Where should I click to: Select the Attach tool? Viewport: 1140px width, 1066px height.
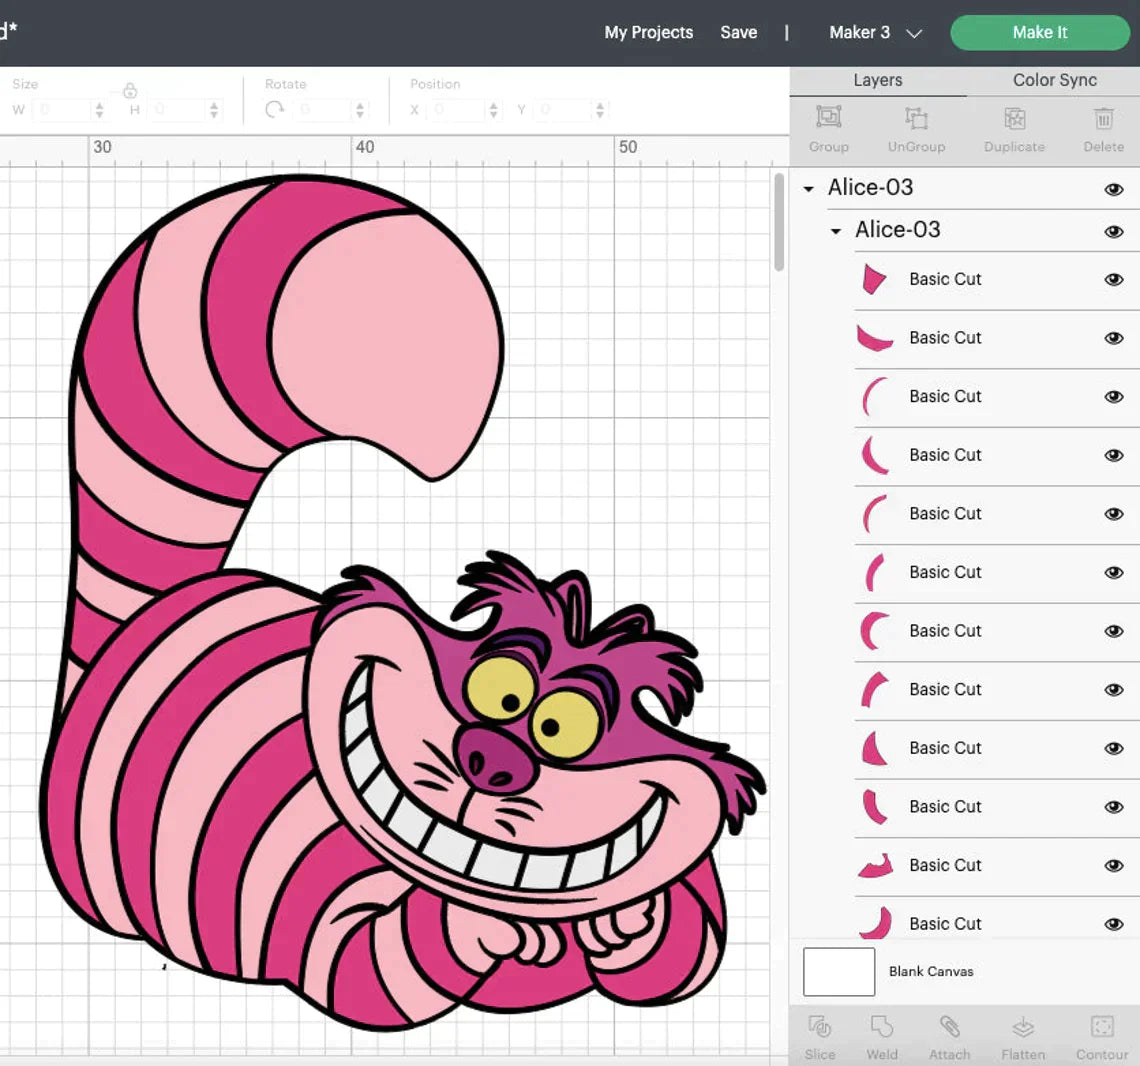click(950, 1027)
